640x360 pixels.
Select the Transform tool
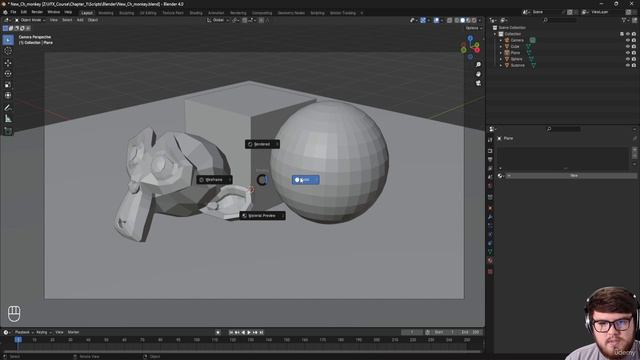click(8, 96)
